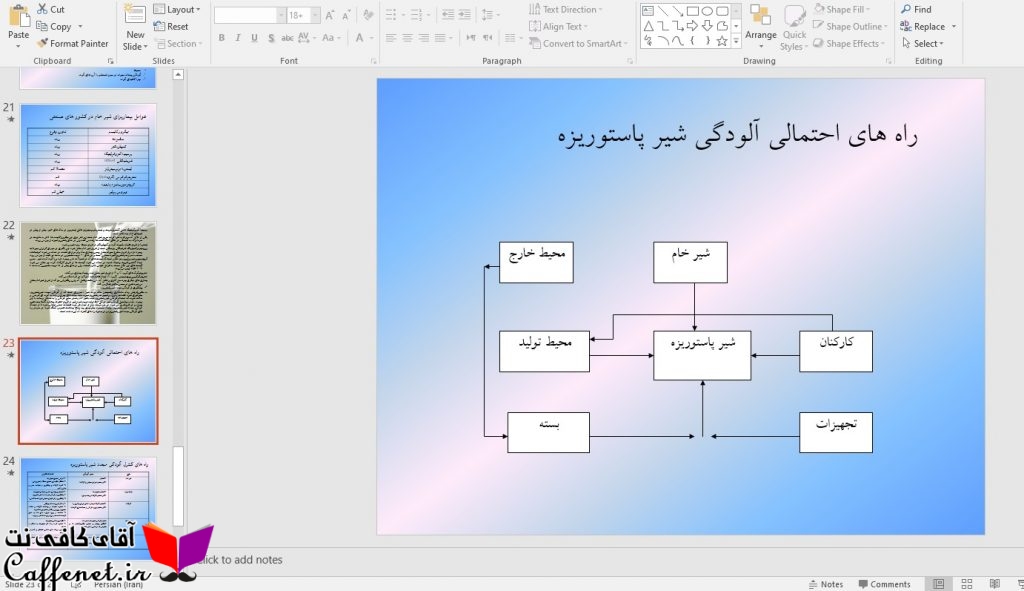Viewport: 1024px width, 591px height.
Task: Select slide 22 thumbnail
Action: pyautogui.click(x=88, y=273)
